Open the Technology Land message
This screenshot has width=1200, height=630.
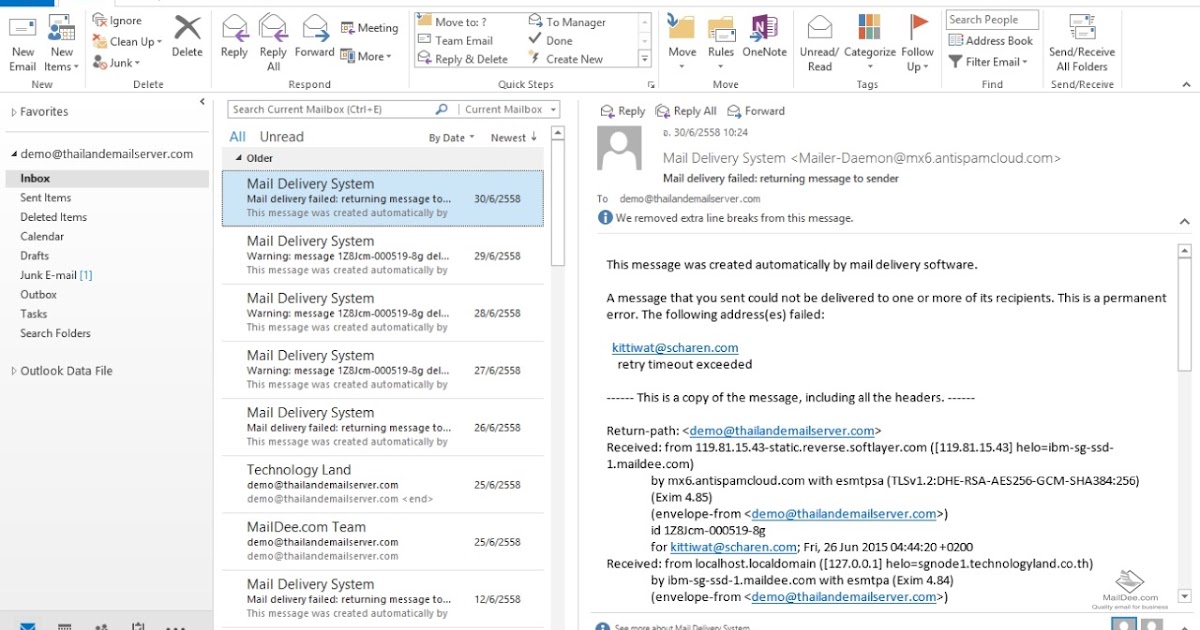[x=383, y=484]
